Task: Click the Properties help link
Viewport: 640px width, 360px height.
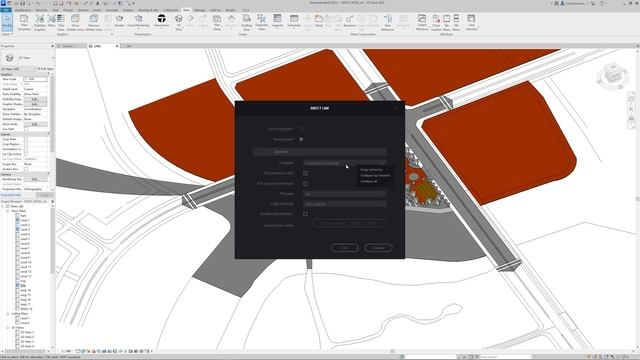Action: [x=11, y=195]
